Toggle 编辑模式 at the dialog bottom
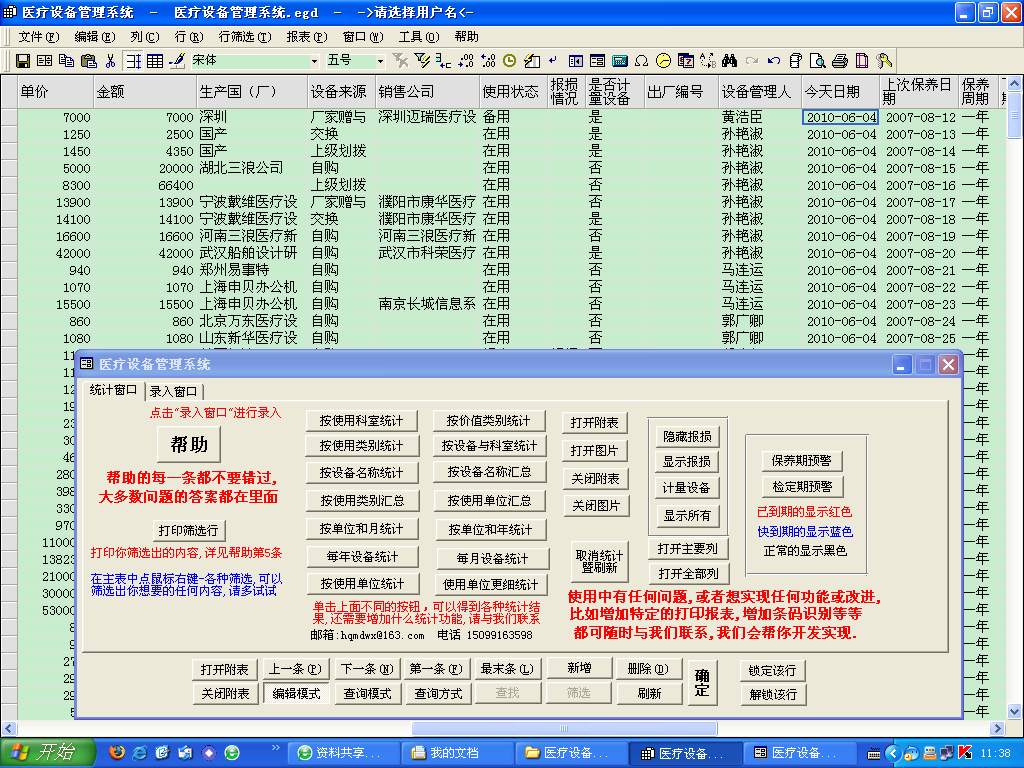Image resolution: width=1024 pixels, height=768 pixels. tap(296, 693)
